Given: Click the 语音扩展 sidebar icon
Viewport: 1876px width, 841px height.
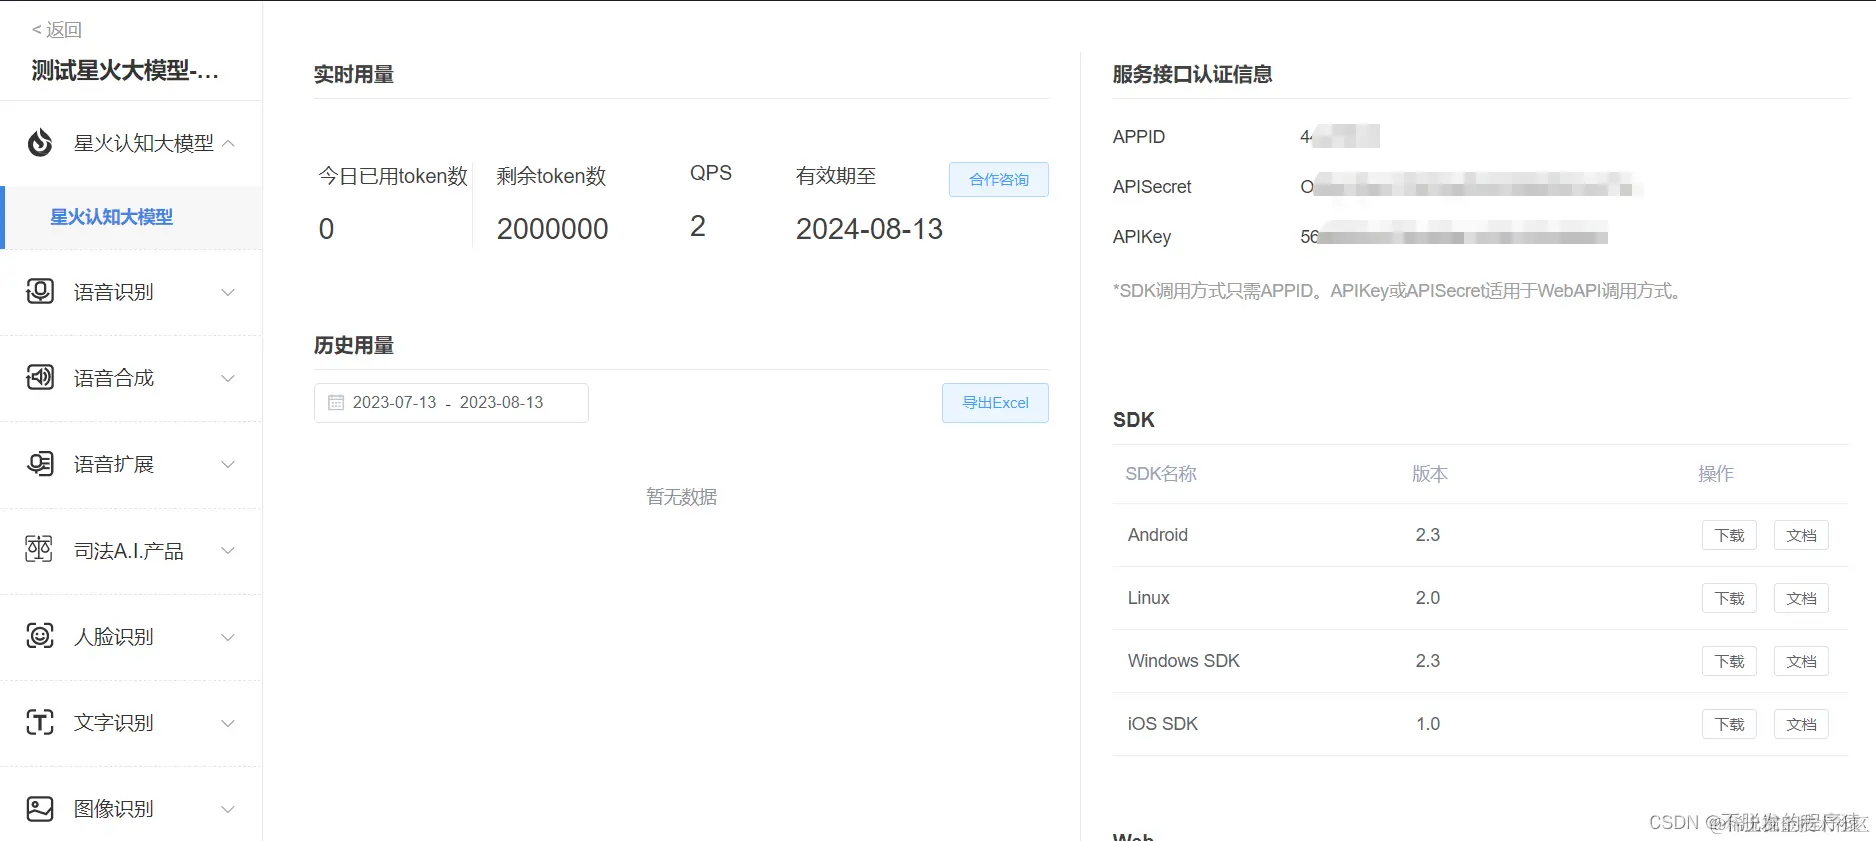Looking at the screenshot, I should tap(40, 464).
